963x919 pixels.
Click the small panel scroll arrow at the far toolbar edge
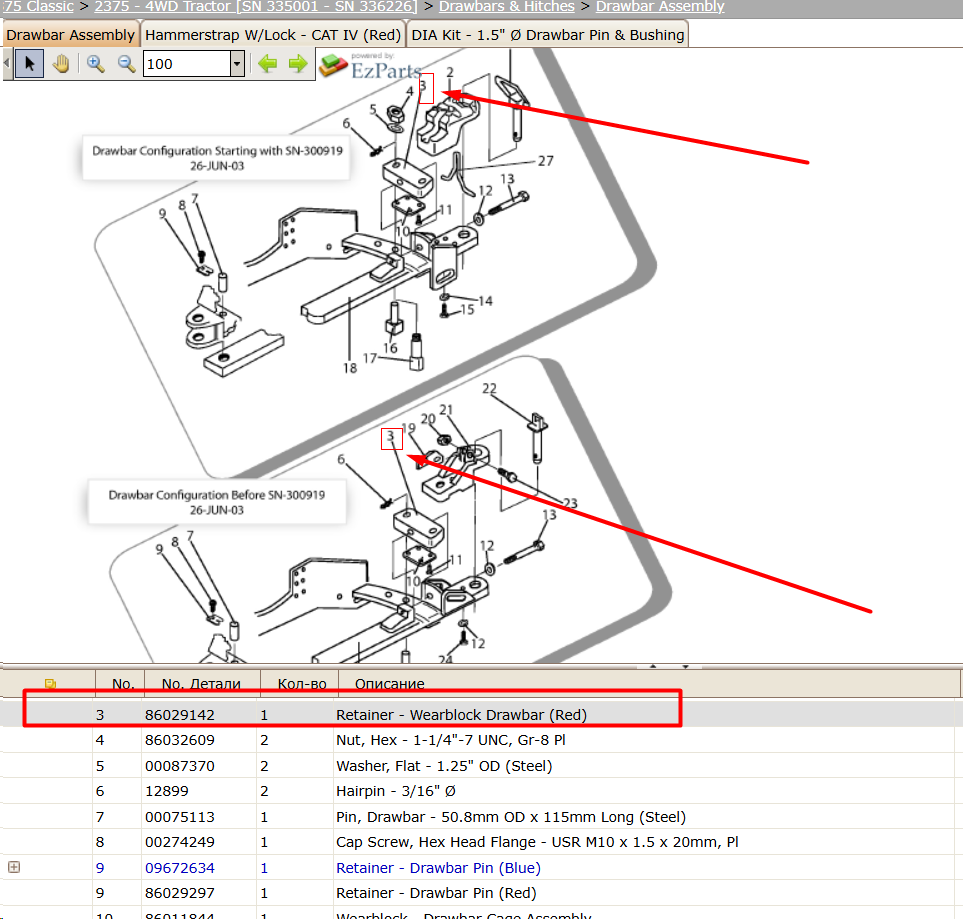pos(6,63)
